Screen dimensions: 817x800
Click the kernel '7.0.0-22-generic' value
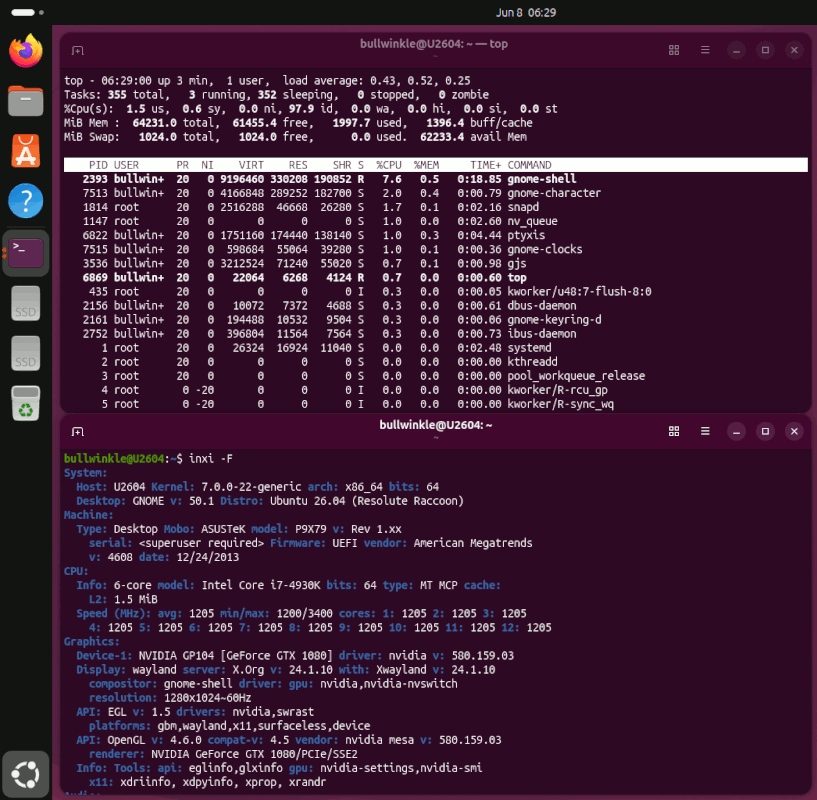pos(251,487)
